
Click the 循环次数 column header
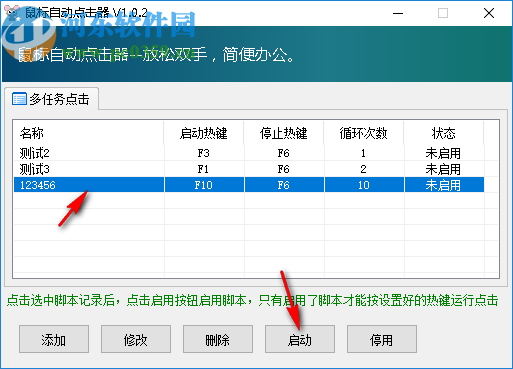tap(364, 133)
